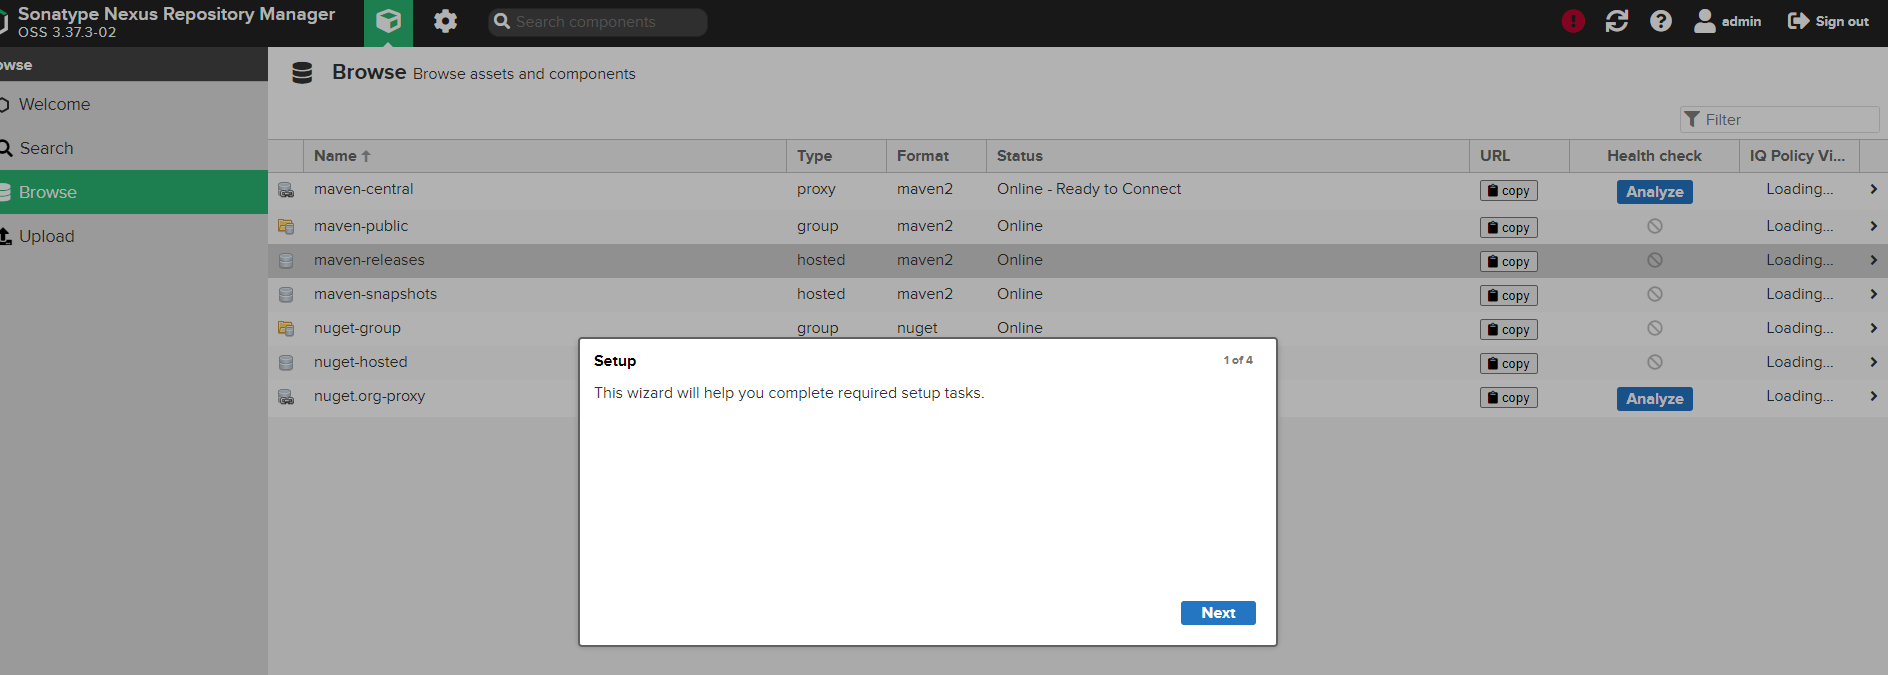
Task: Copy URL of maven-releases repository
Action: point(1508,262)
